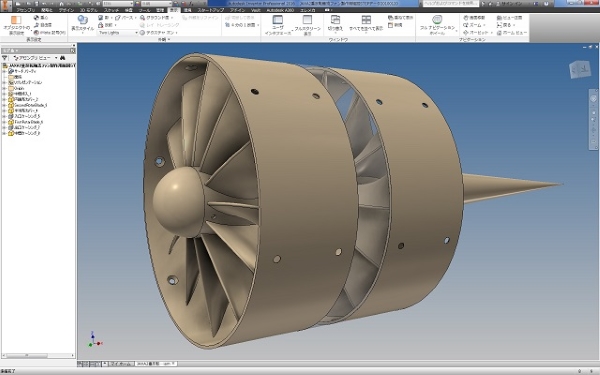The image size is (600, 375).
Task: Click the help search input field
Action: [x=450, y=3]
